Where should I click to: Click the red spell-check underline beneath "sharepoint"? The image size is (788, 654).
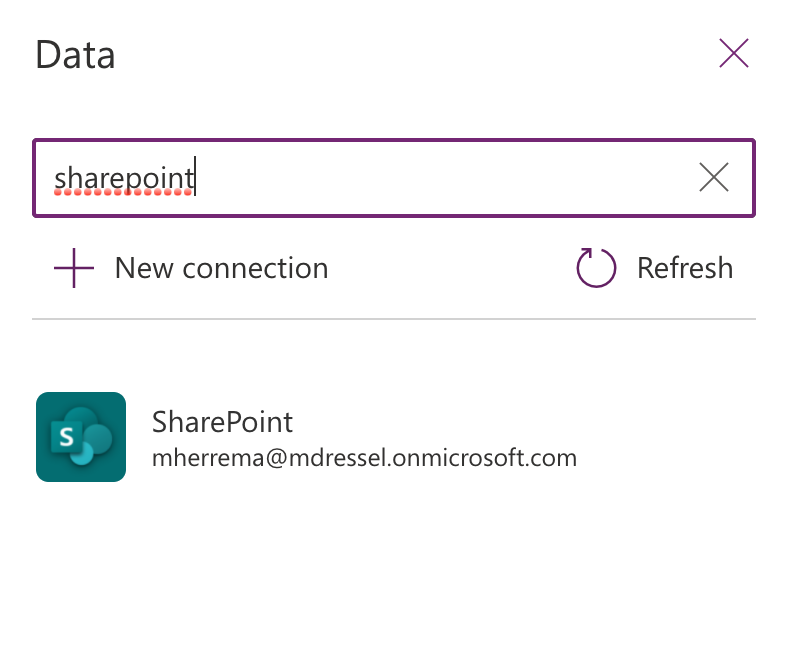(123, 193)
